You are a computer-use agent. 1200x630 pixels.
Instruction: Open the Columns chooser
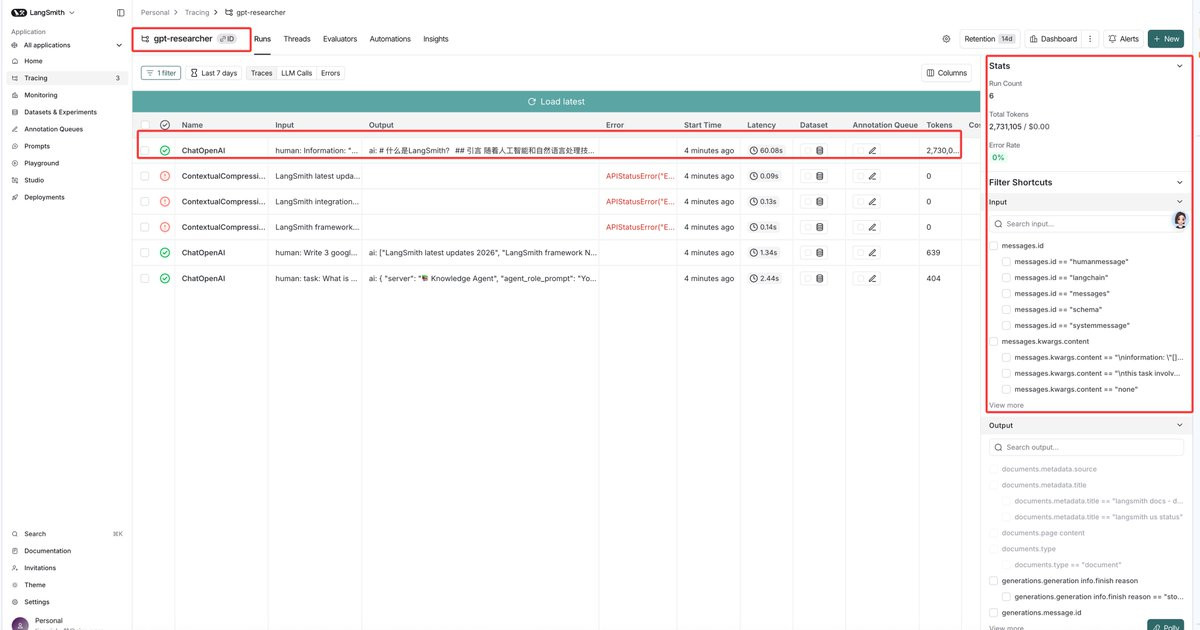946,73
